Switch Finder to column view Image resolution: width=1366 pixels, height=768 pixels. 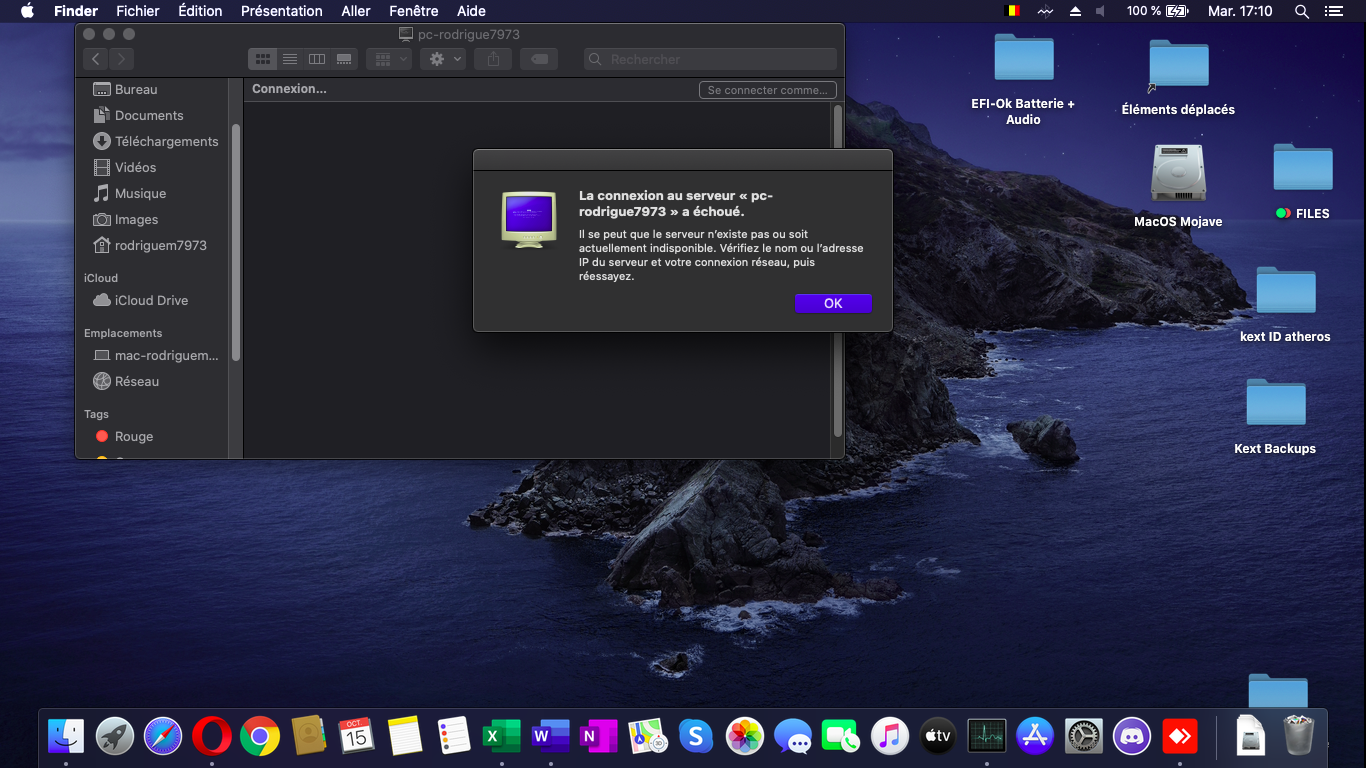tap(317, 59)
